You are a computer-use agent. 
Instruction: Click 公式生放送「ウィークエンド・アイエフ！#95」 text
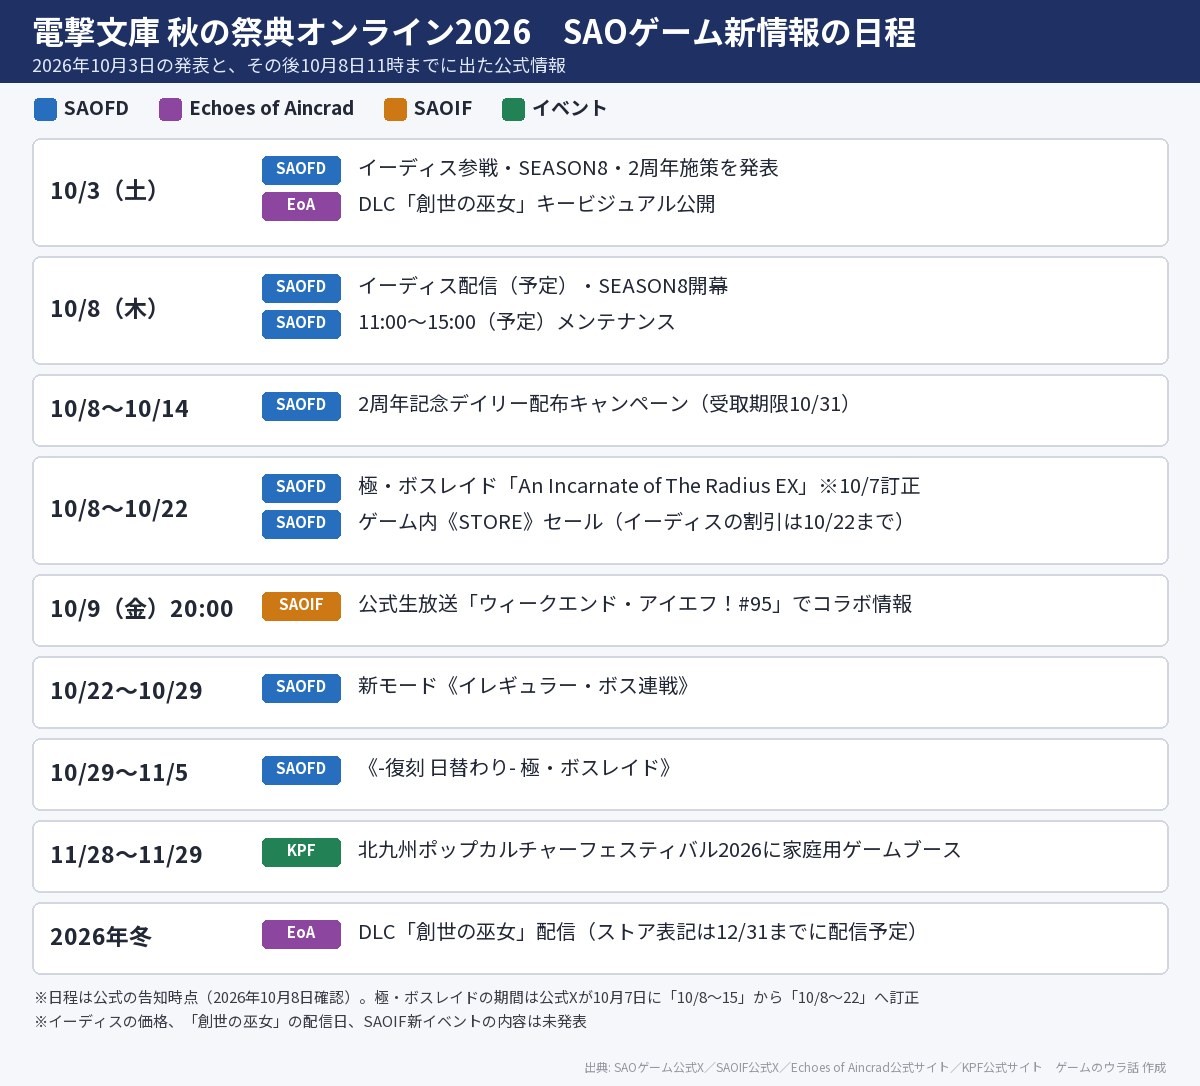[x=635, y=604]
